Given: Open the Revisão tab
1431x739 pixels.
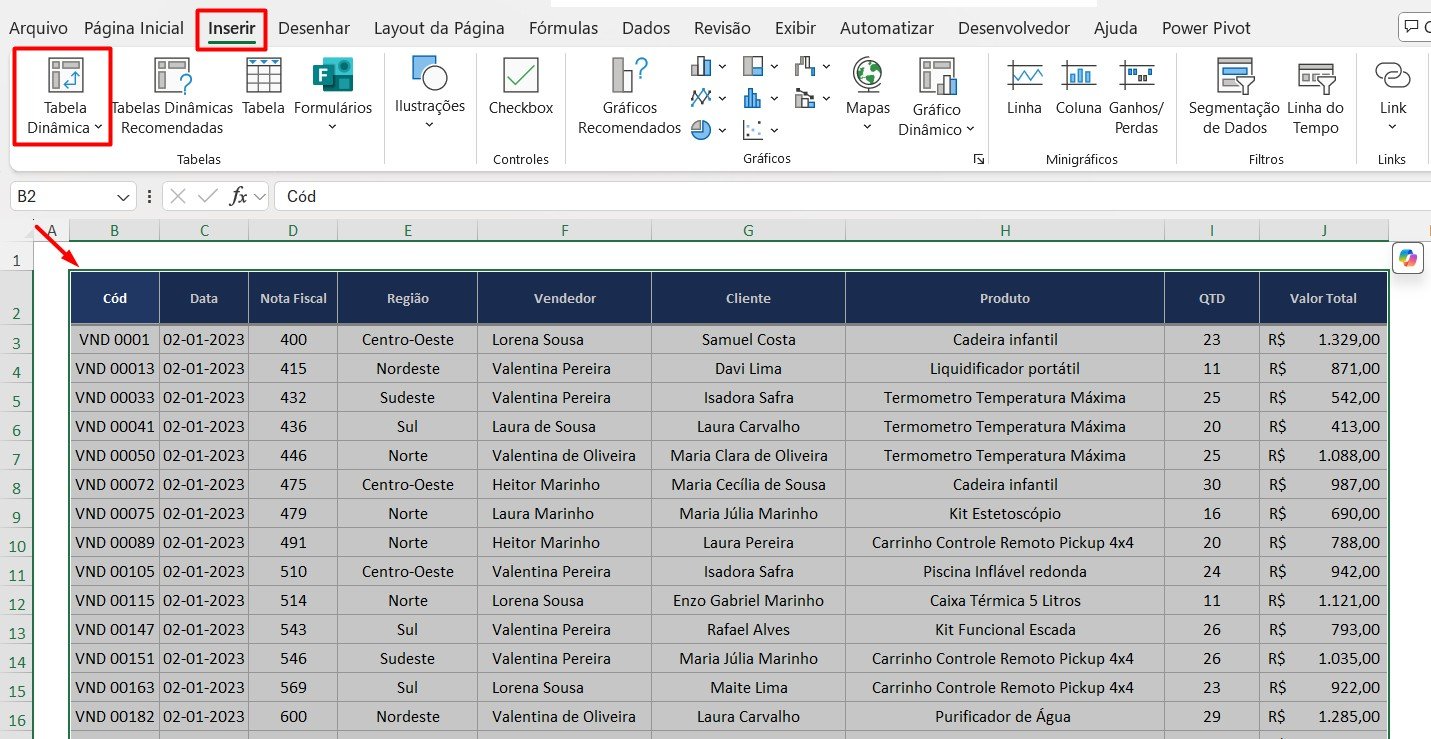Looking at the screenshot, I should click(722, 28).
